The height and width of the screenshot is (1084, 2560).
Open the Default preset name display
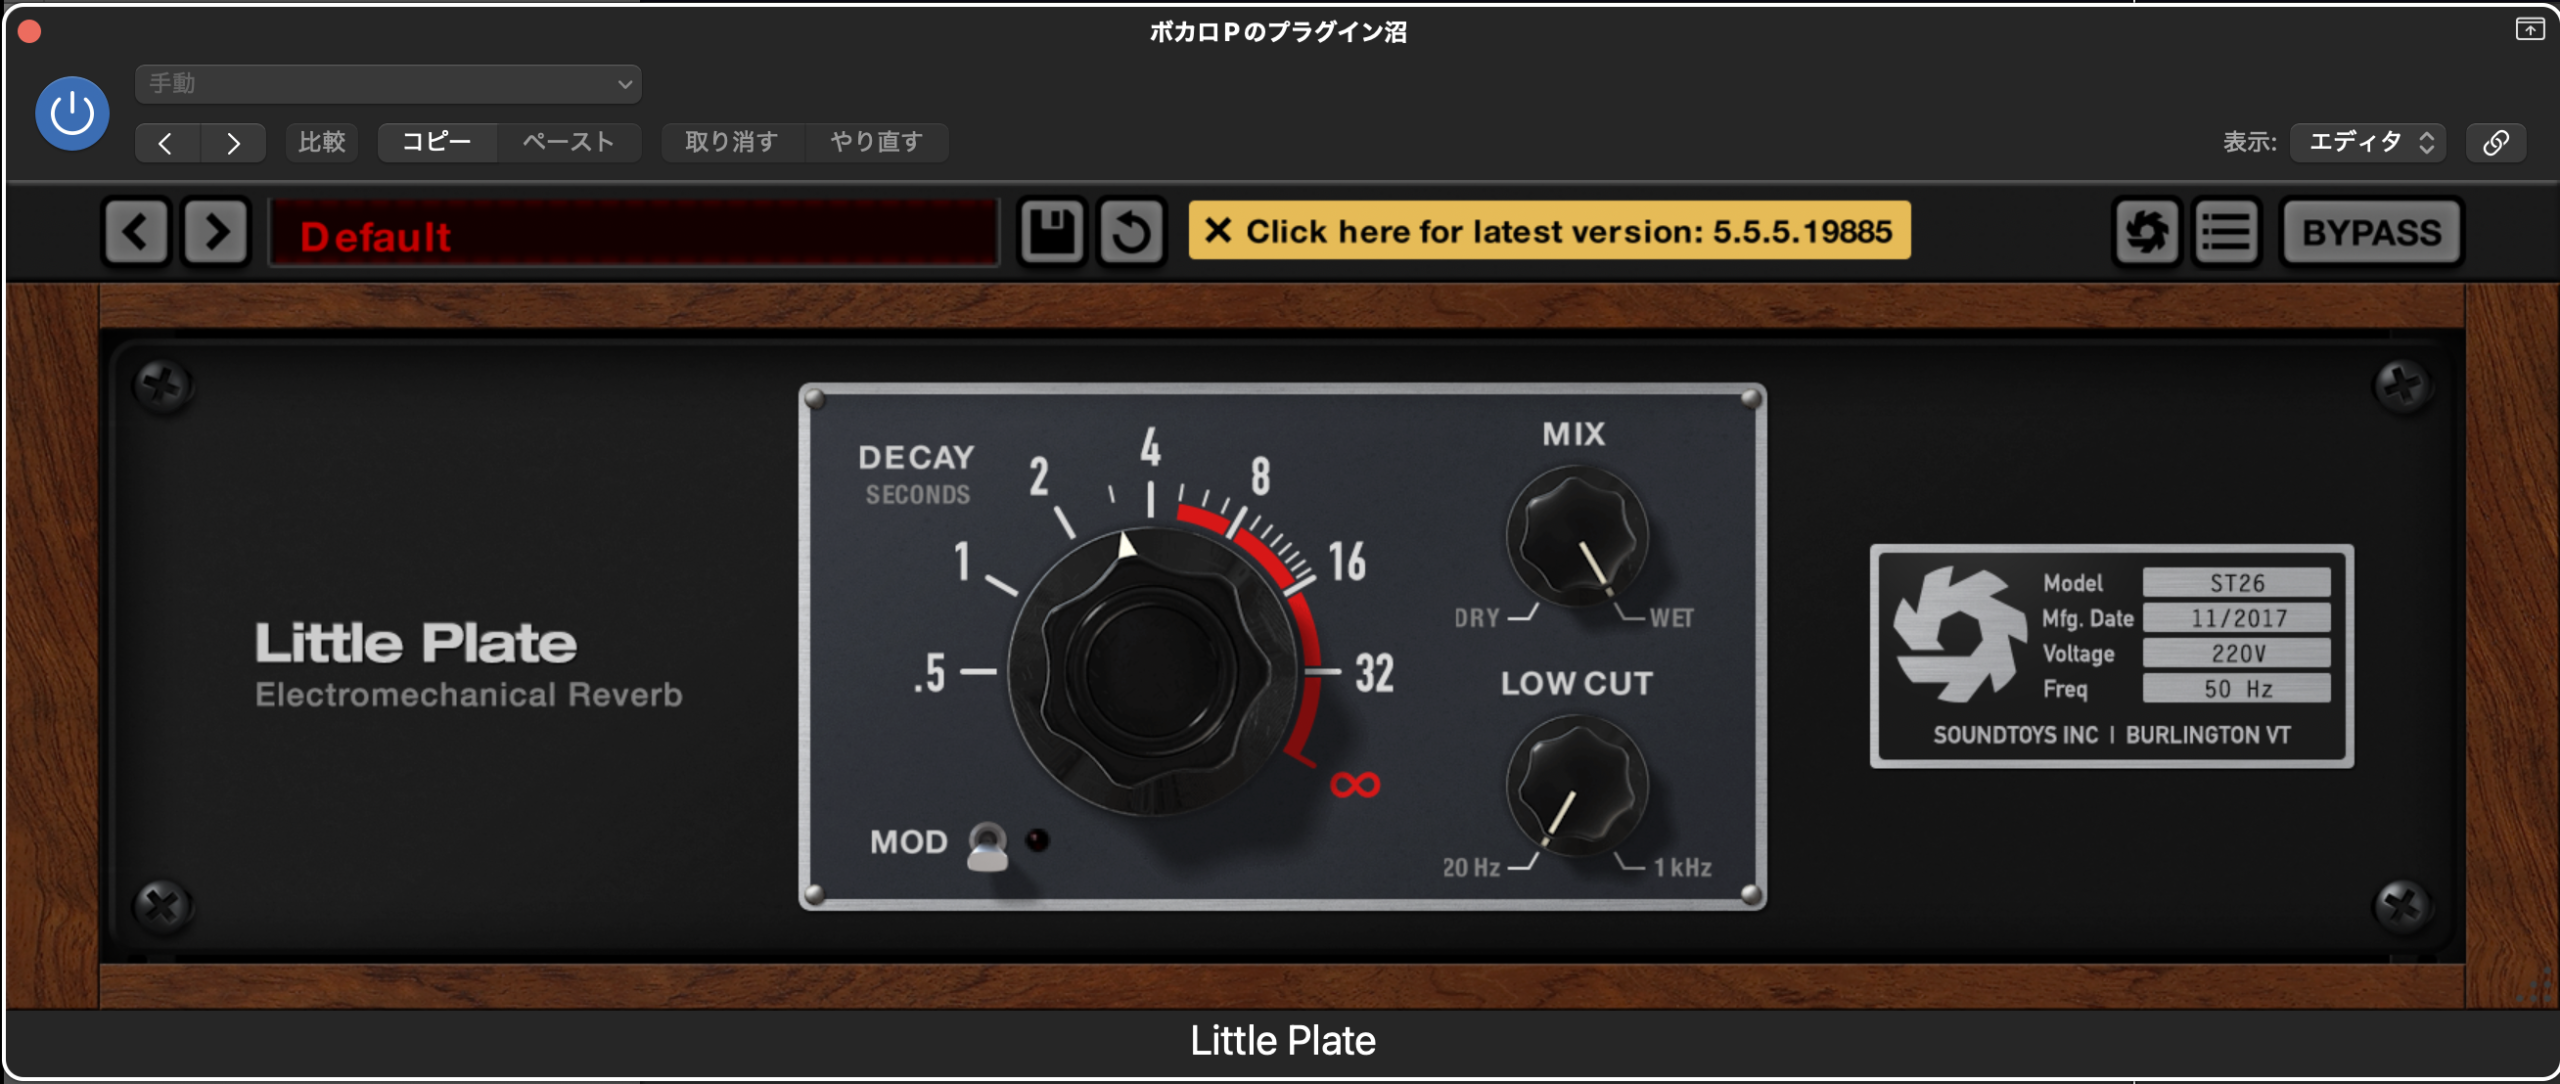(x=634, y=233)
